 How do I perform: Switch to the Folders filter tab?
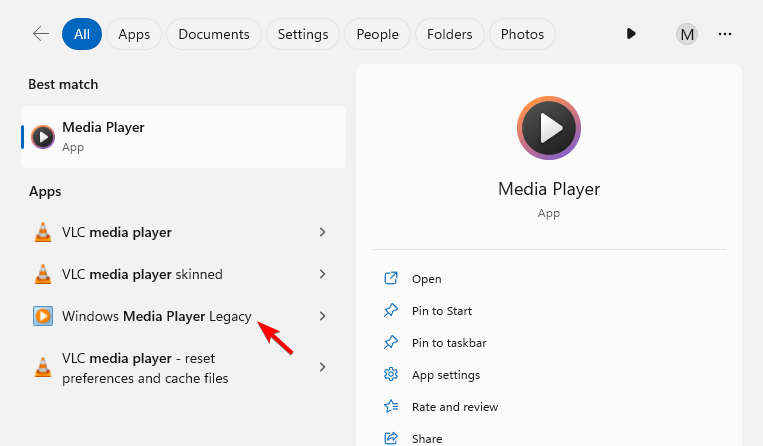pos(450,34)
